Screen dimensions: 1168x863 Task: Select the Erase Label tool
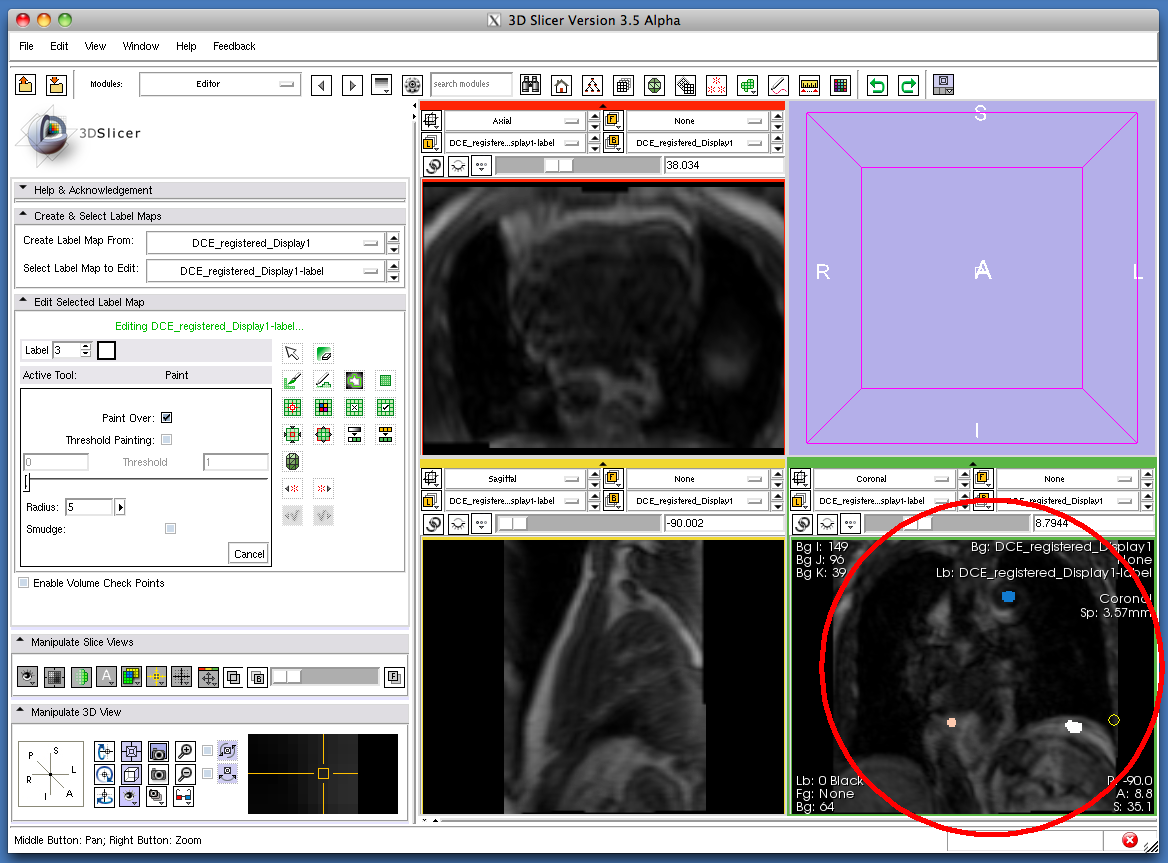coord(323,353)
